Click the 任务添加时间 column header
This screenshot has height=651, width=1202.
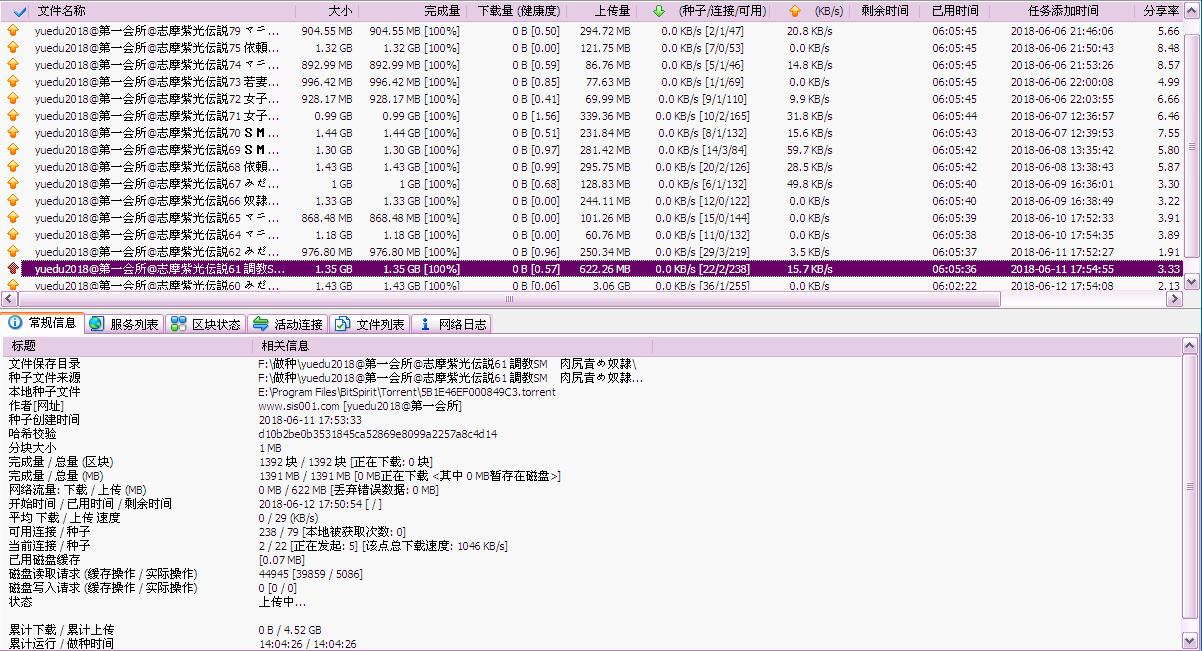1062,11
